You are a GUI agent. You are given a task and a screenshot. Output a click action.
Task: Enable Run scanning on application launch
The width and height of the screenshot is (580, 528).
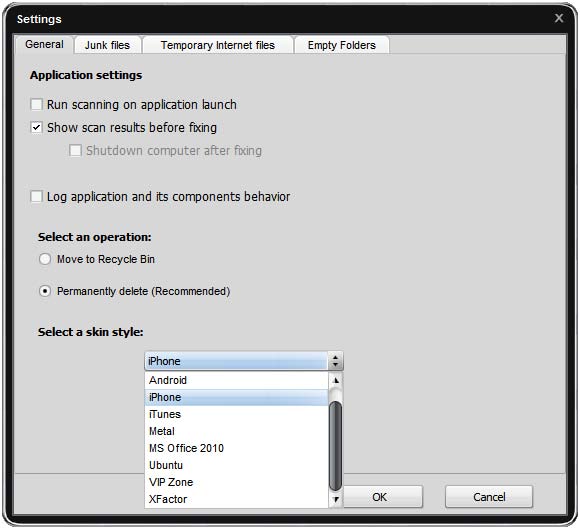click(36, 105)
